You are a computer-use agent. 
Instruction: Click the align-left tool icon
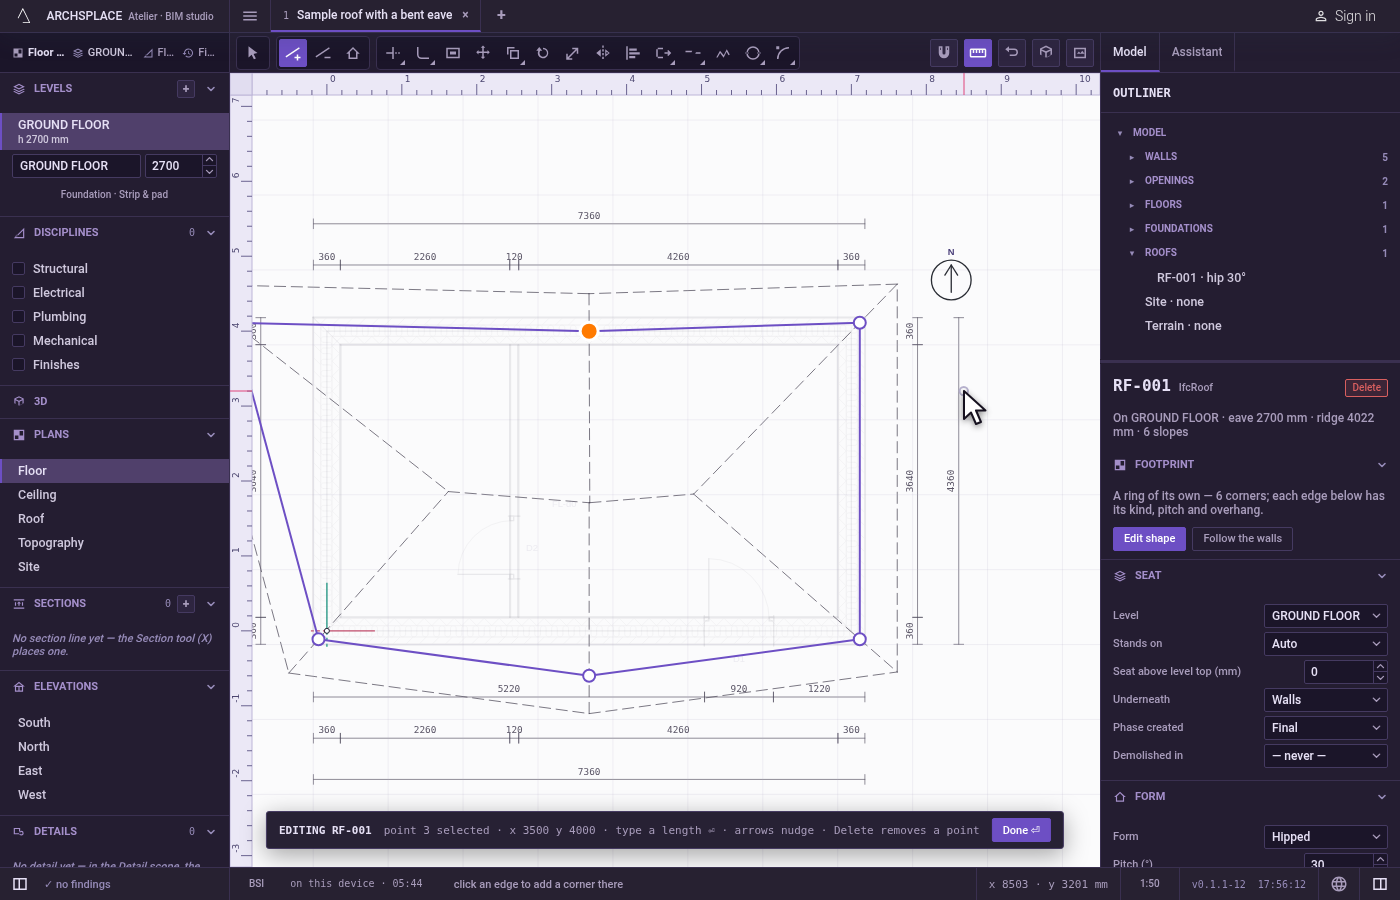coord(633,53)
